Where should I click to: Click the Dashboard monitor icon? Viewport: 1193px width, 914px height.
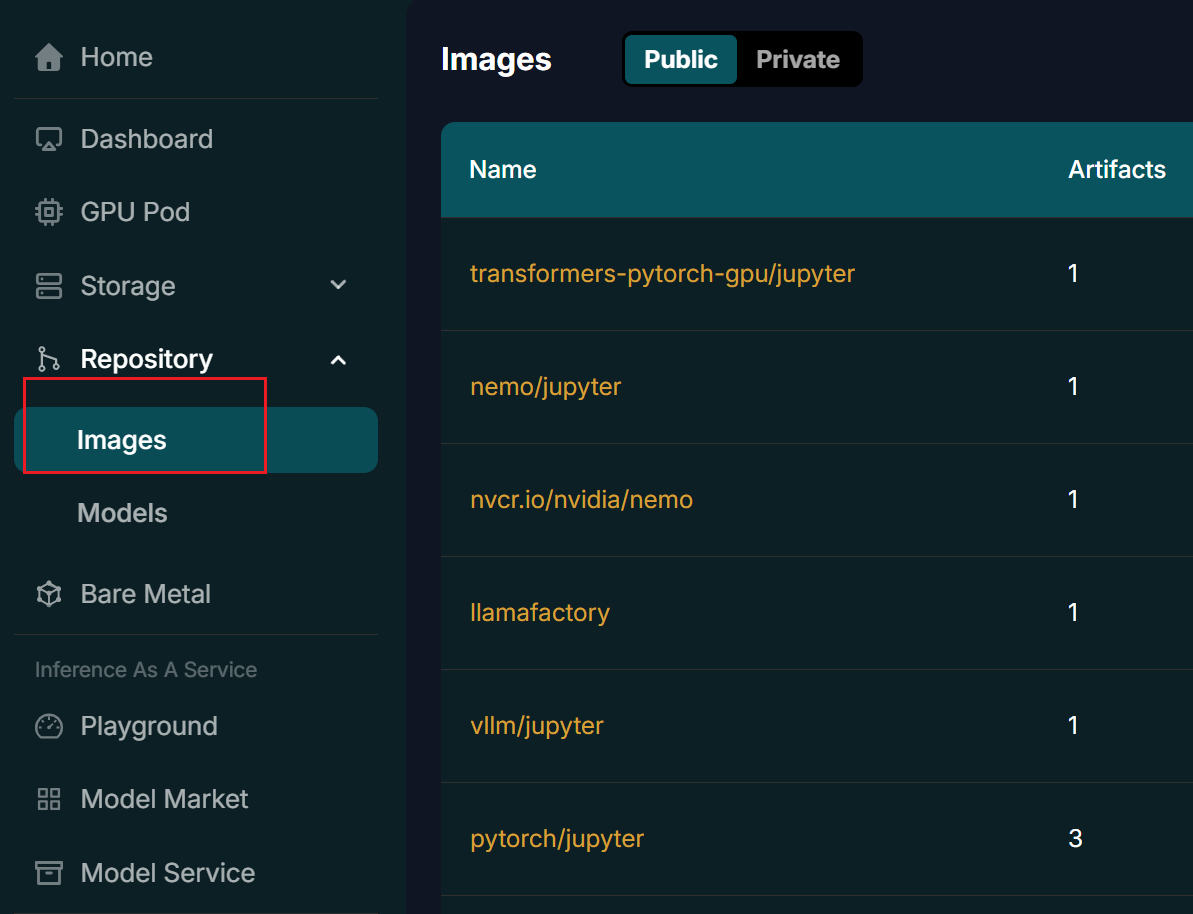pos(48,138)
